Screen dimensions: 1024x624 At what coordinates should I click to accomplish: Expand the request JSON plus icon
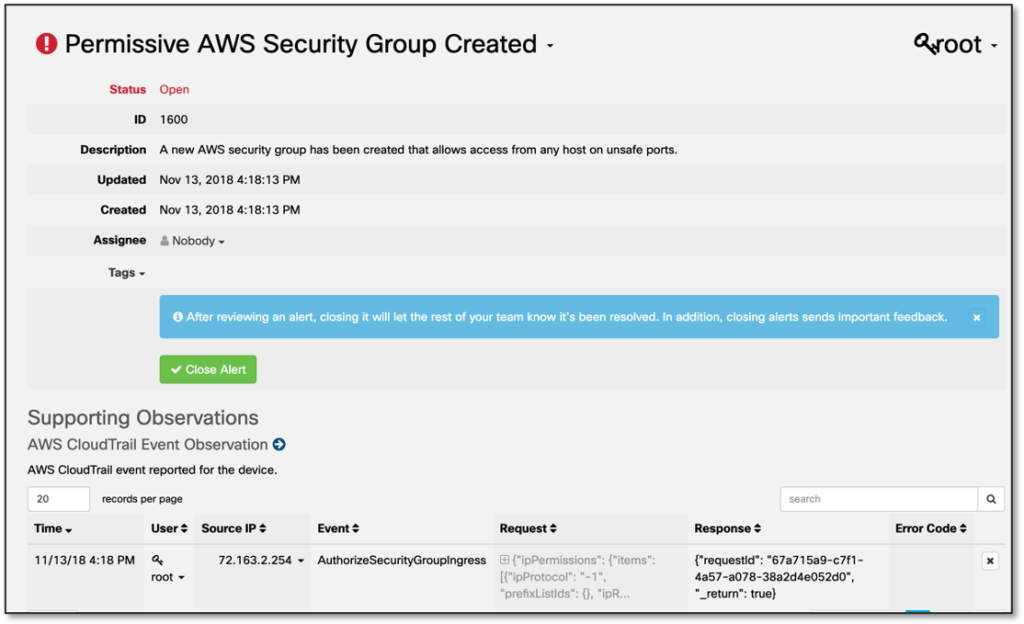[x=504, y=561]
